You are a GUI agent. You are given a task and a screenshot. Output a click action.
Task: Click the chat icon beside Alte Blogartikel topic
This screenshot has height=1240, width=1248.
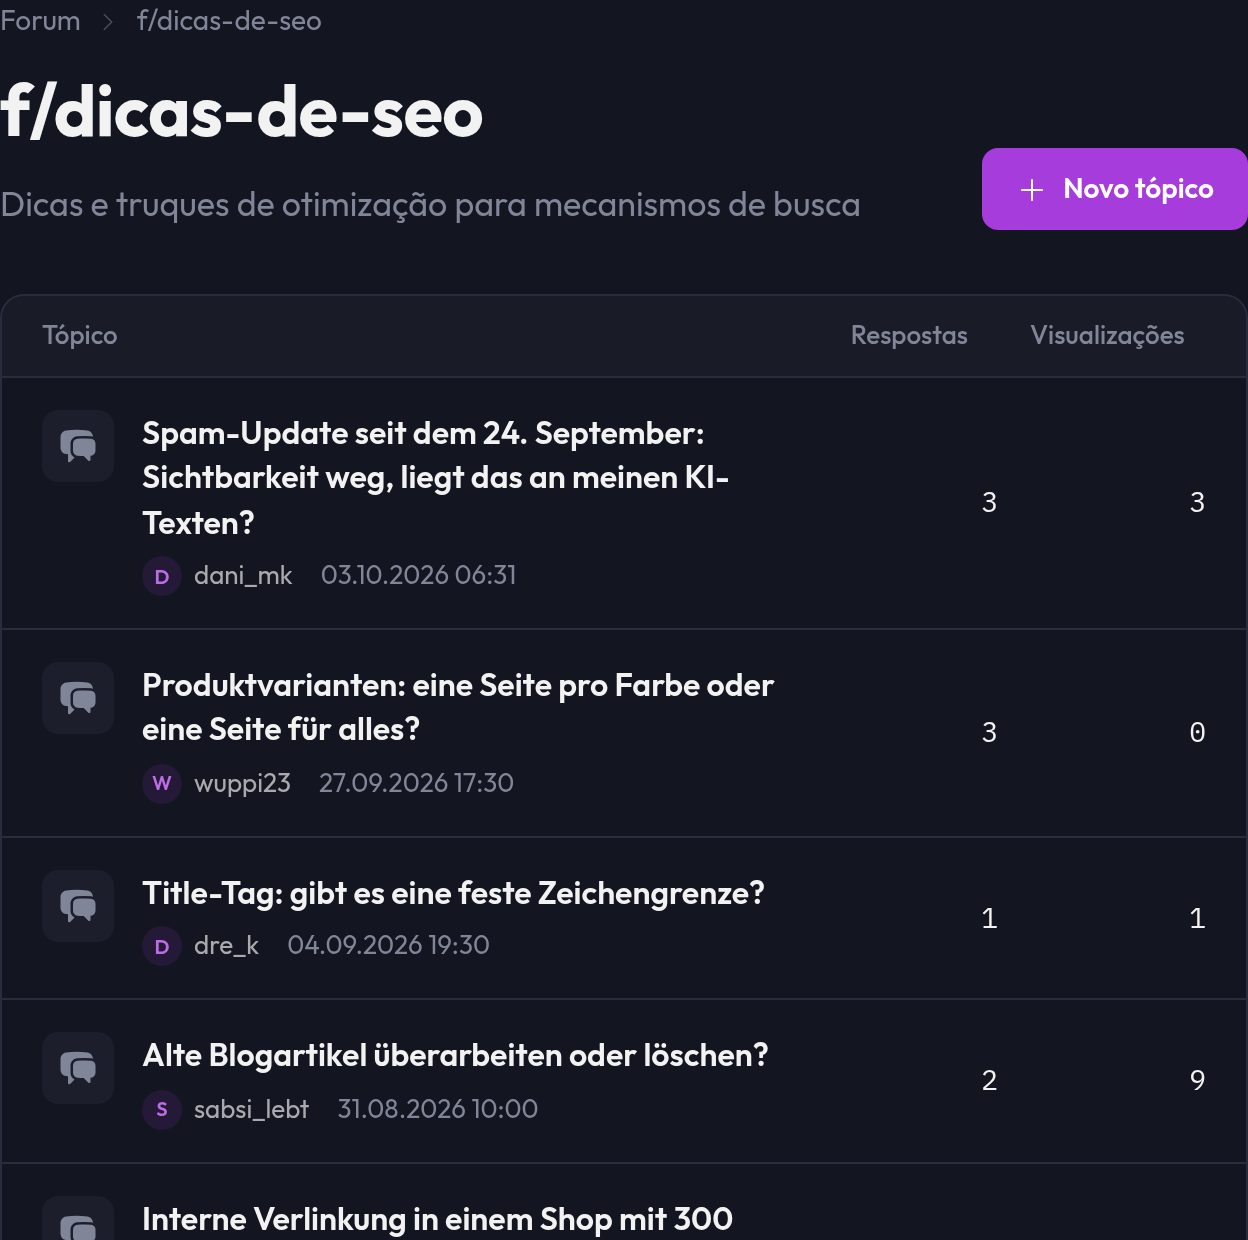[x=78, y=1068]
